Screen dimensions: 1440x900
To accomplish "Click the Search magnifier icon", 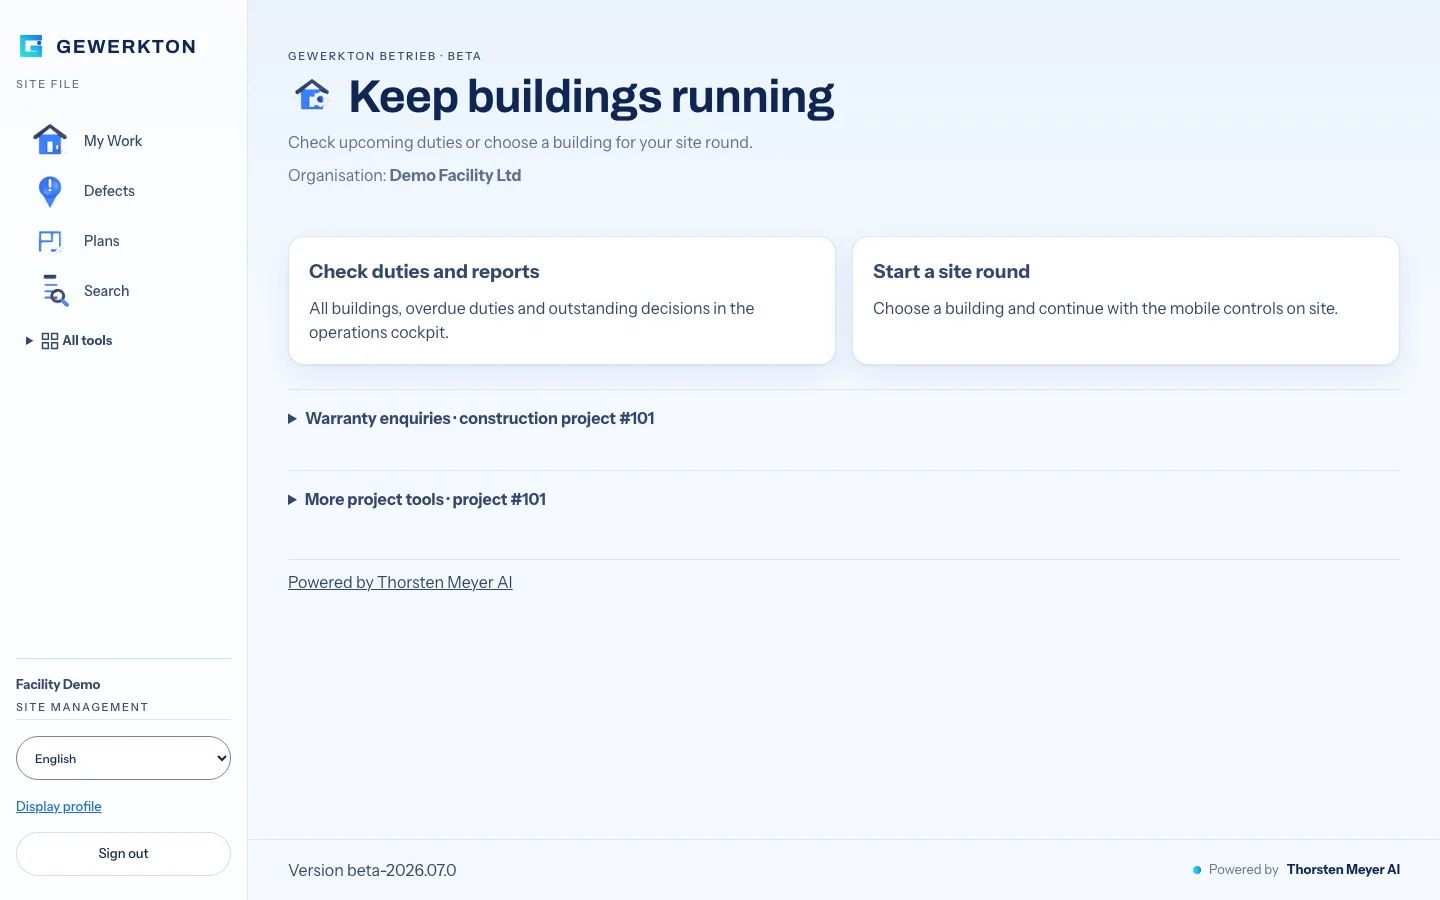I will [55, 291].
